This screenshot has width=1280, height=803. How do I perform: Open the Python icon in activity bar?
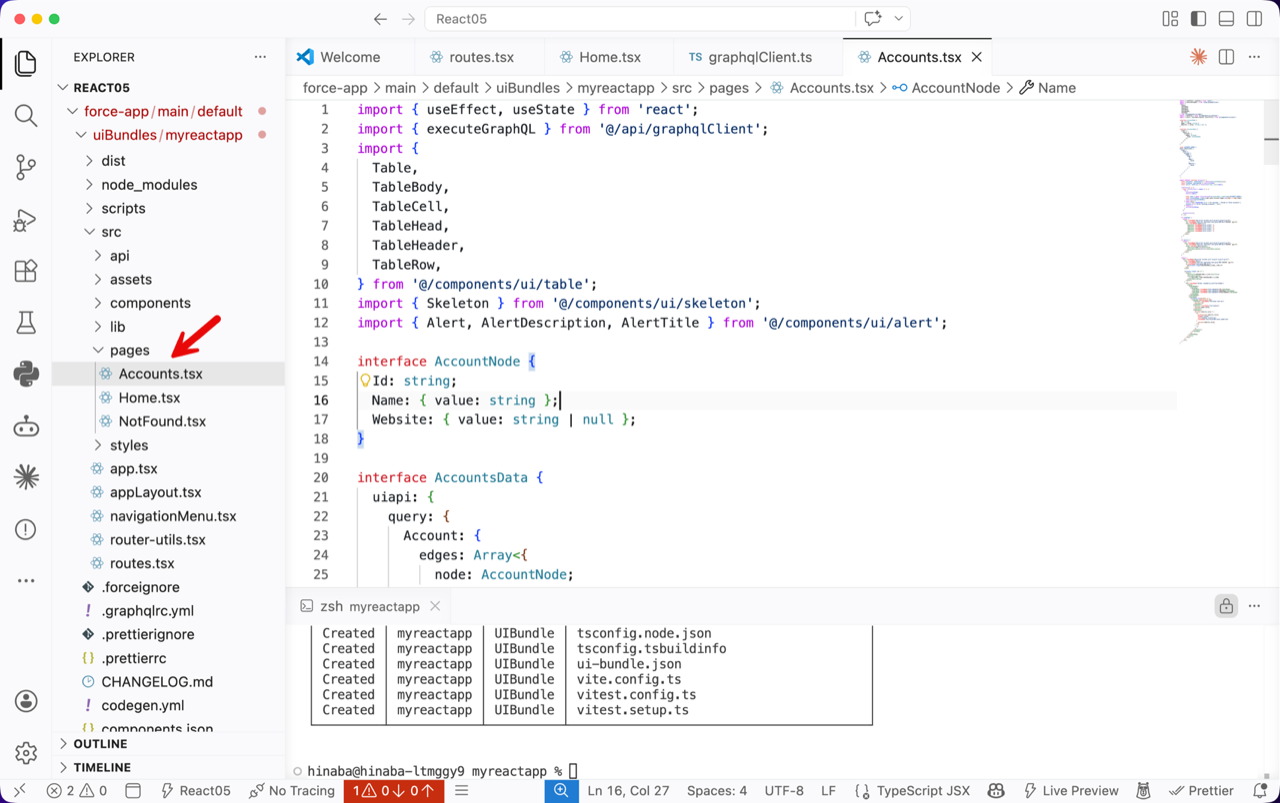(x=26, y=374)
